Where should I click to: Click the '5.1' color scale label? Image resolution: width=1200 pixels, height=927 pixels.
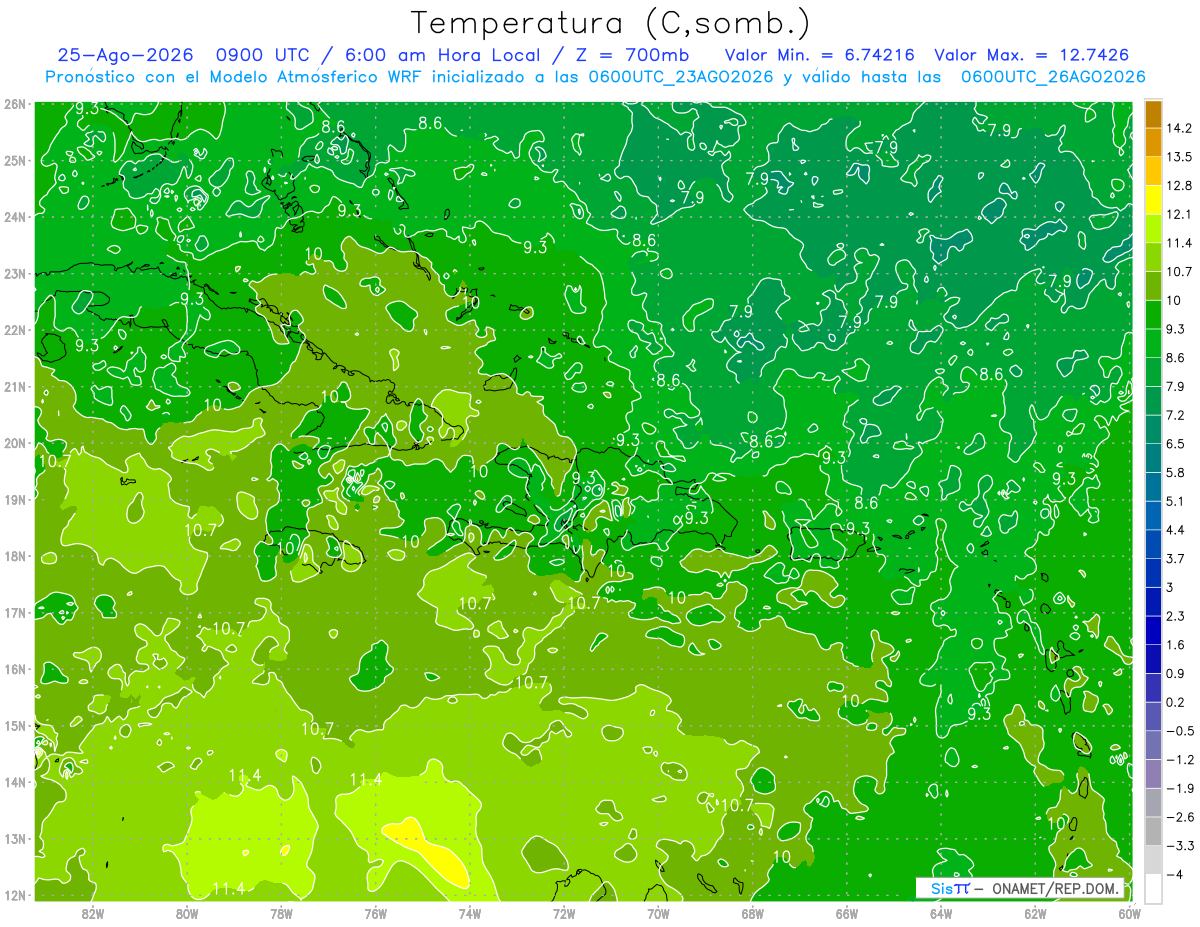[x=1175, y=501]
